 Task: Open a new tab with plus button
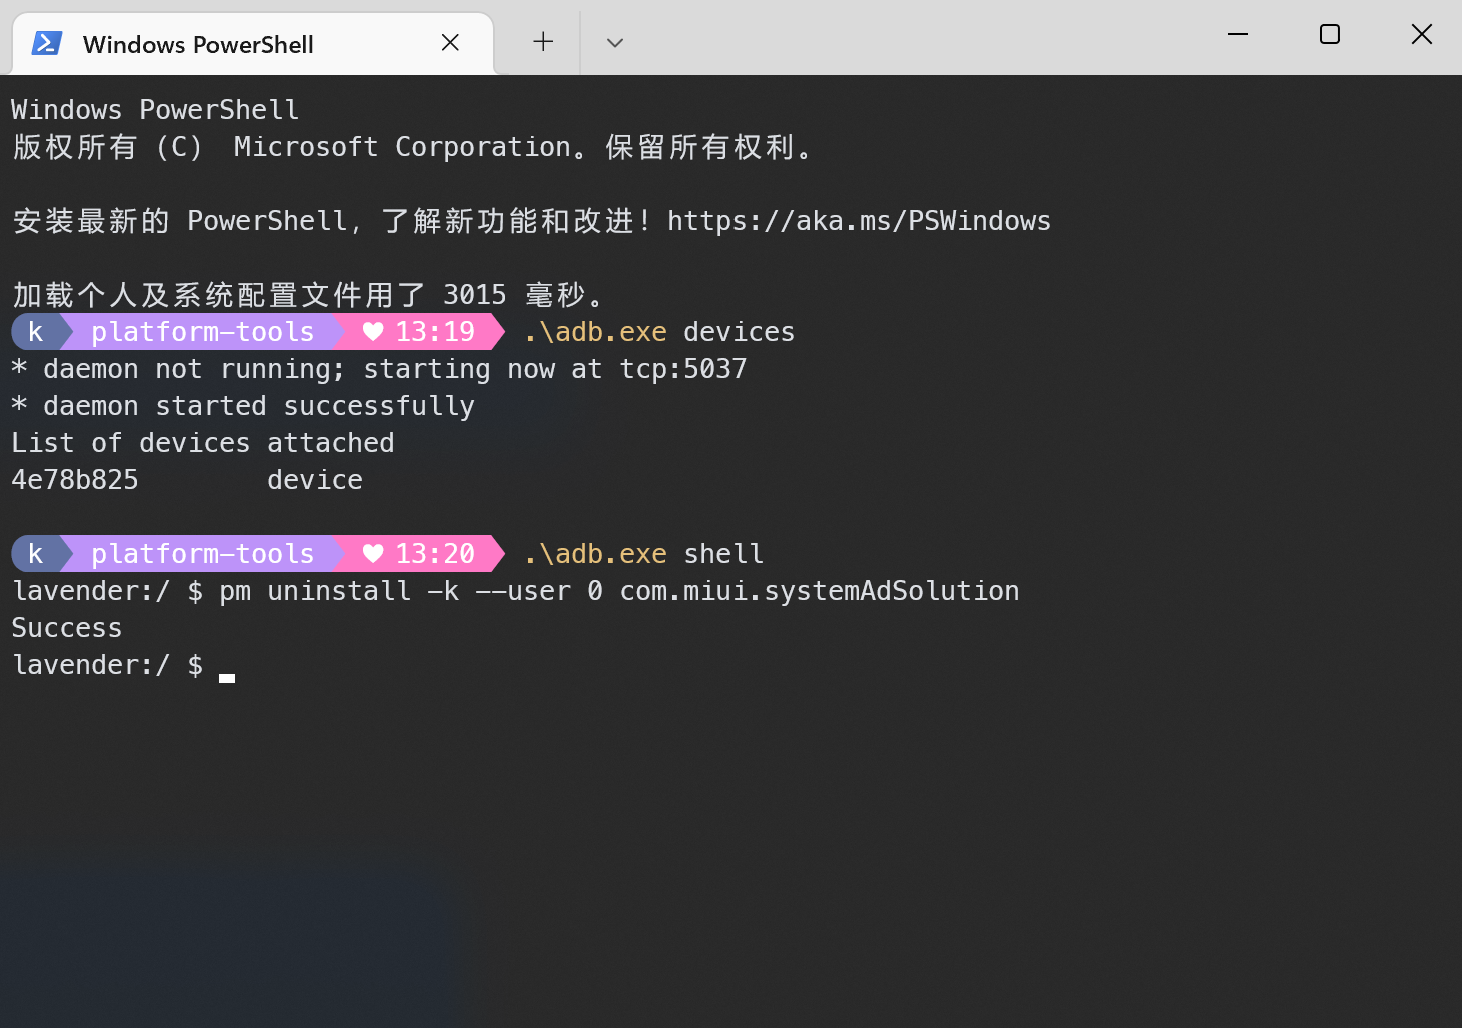543,42
